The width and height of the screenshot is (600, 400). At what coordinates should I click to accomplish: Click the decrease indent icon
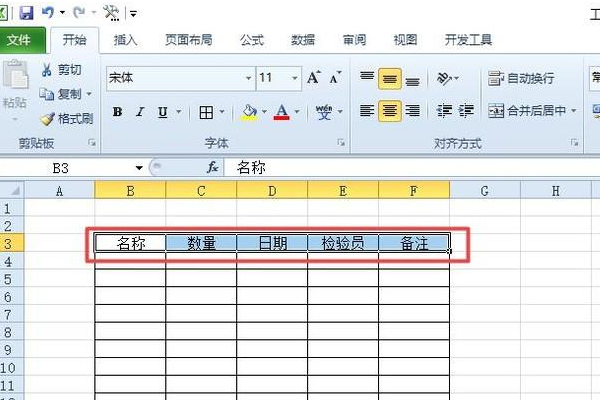[444, 111]
